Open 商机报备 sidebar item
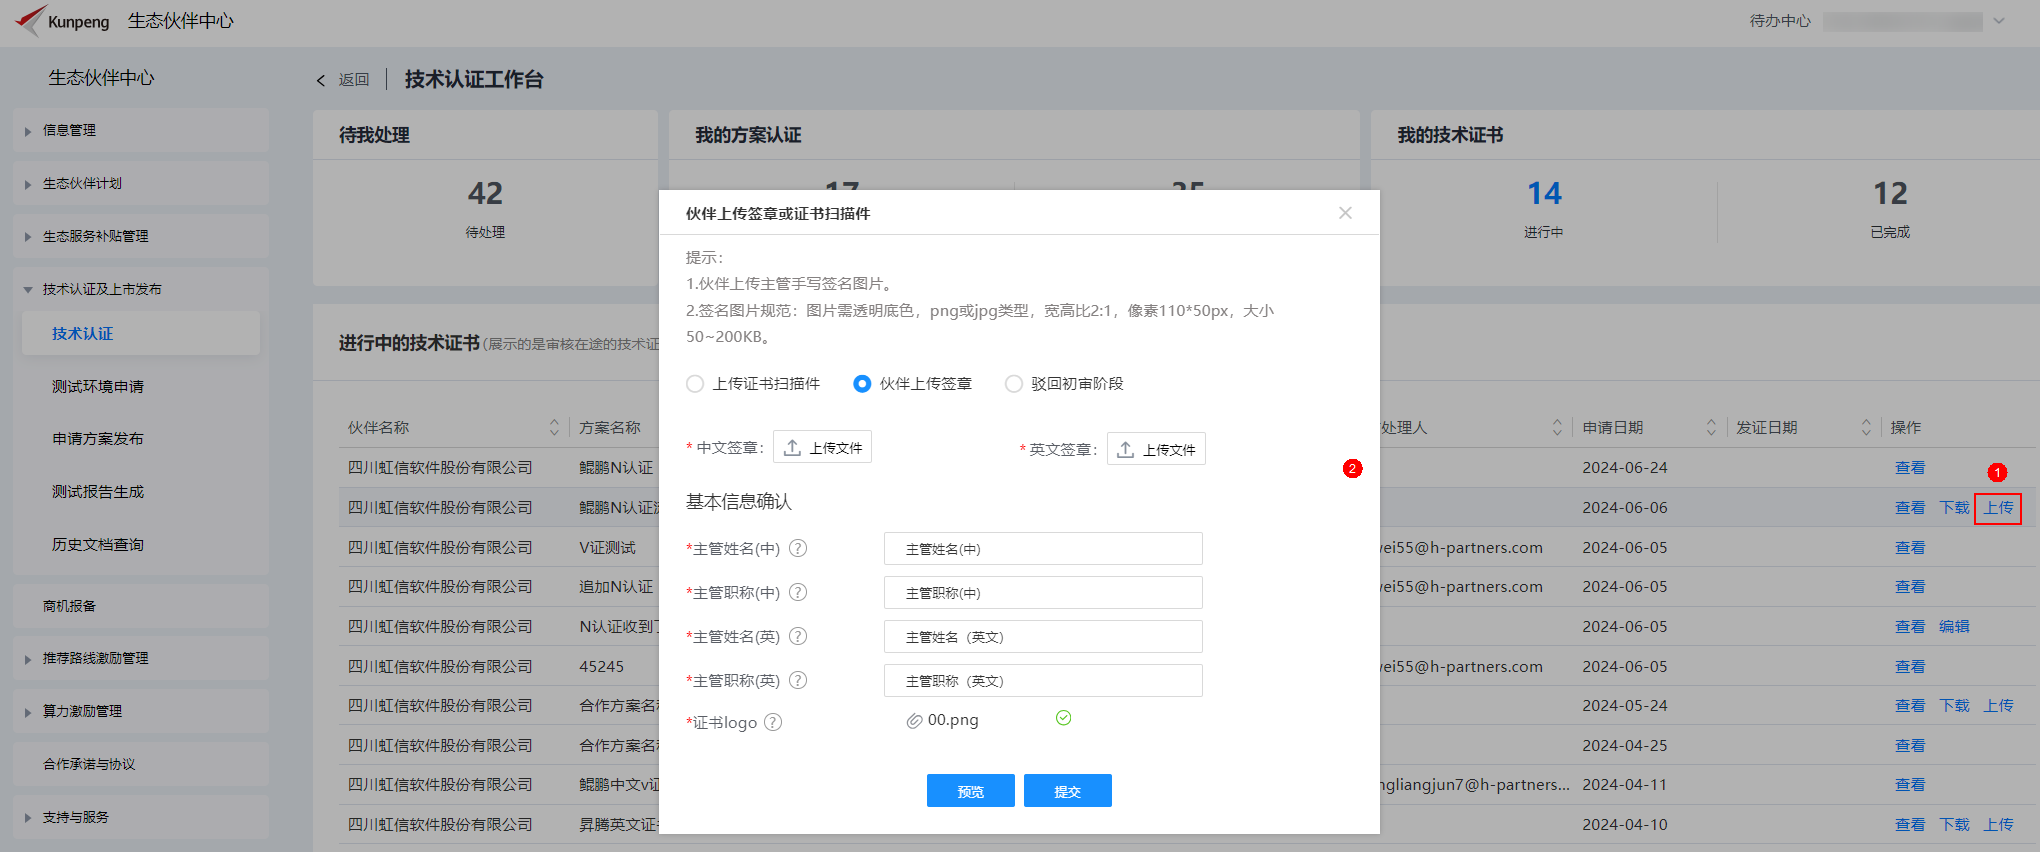Viewport: 2040px width, 852px height. click(x=141, y=606)
